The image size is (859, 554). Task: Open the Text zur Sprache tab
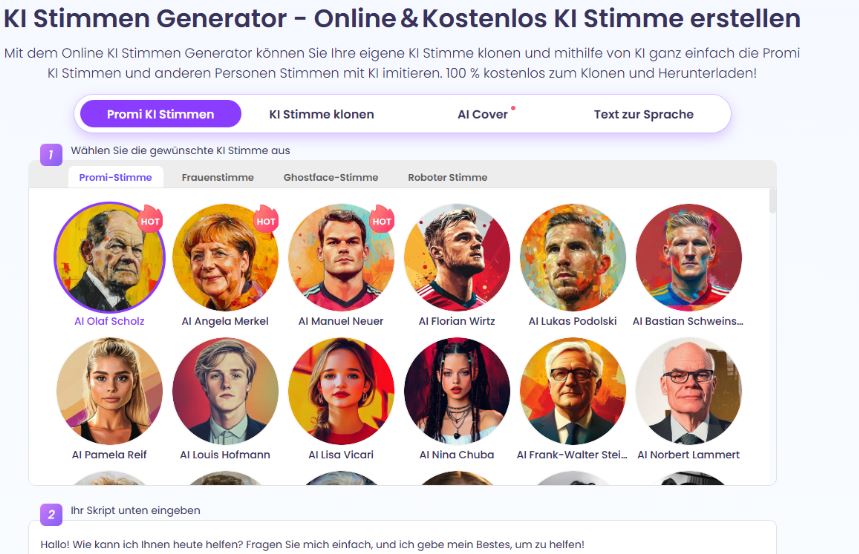click(x=643, y=114)
